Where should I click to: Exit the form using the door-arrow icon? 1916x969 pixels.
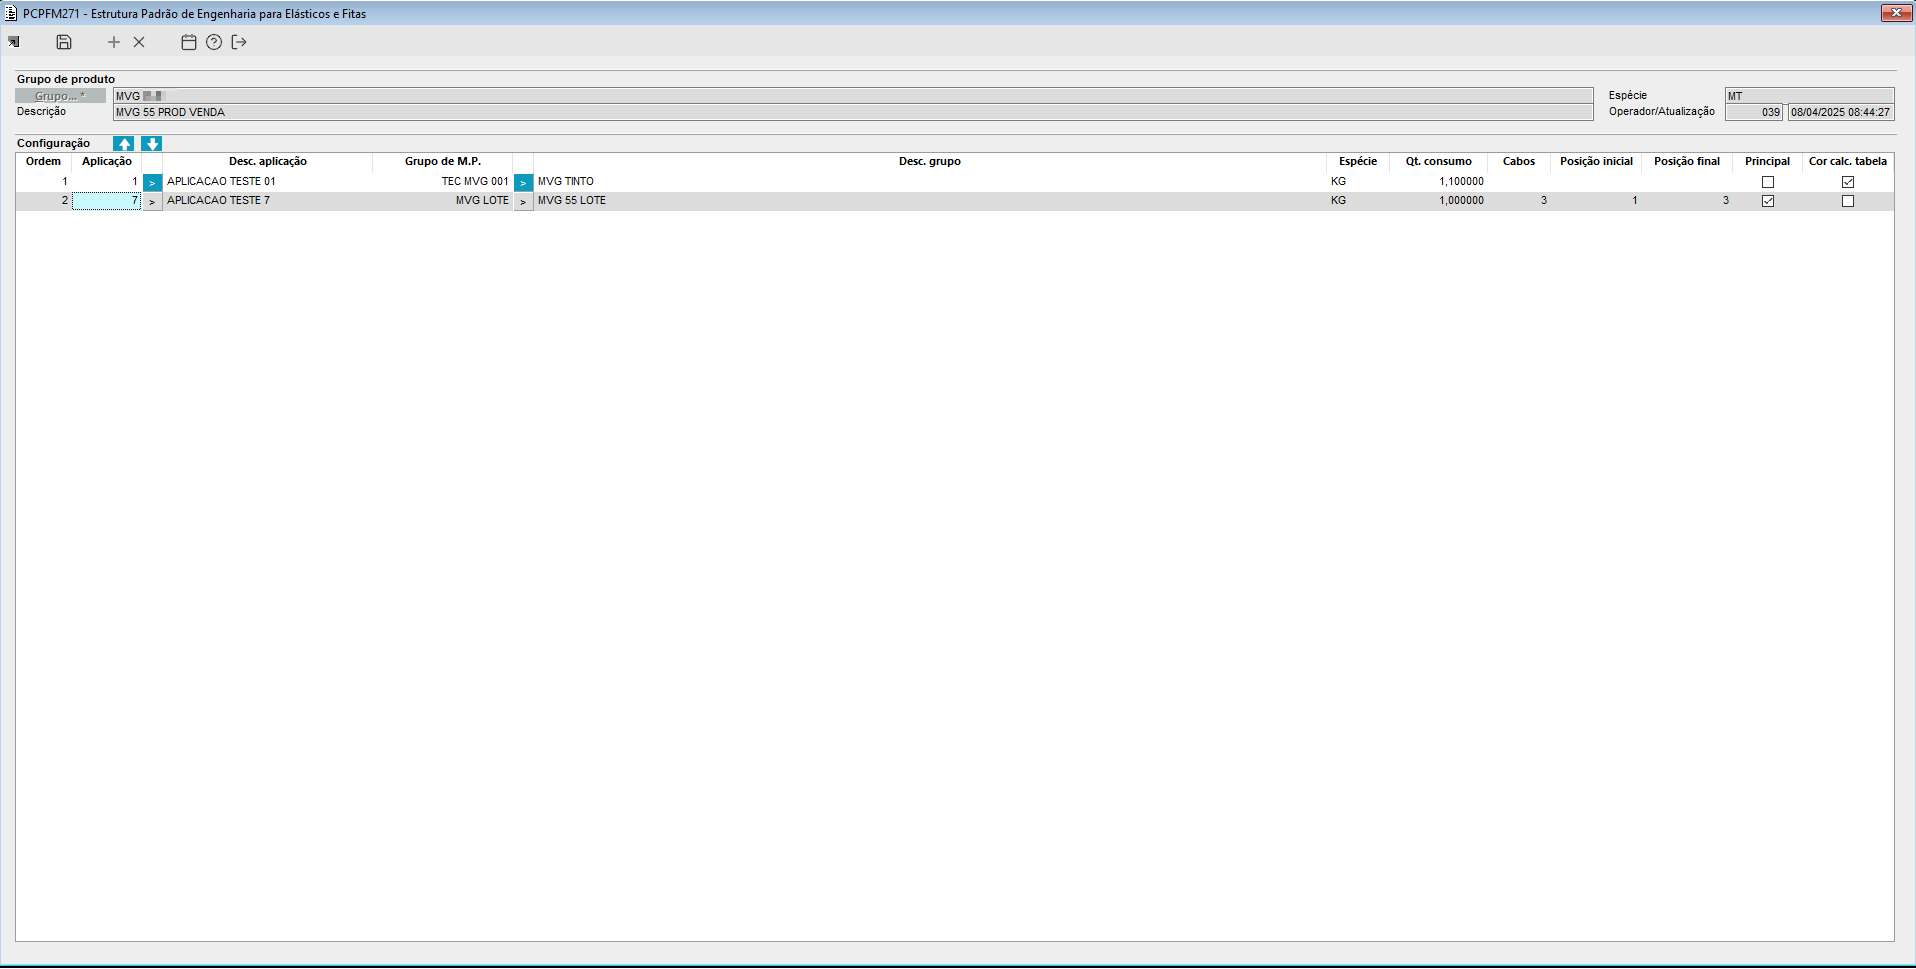[x=239, y=42]
